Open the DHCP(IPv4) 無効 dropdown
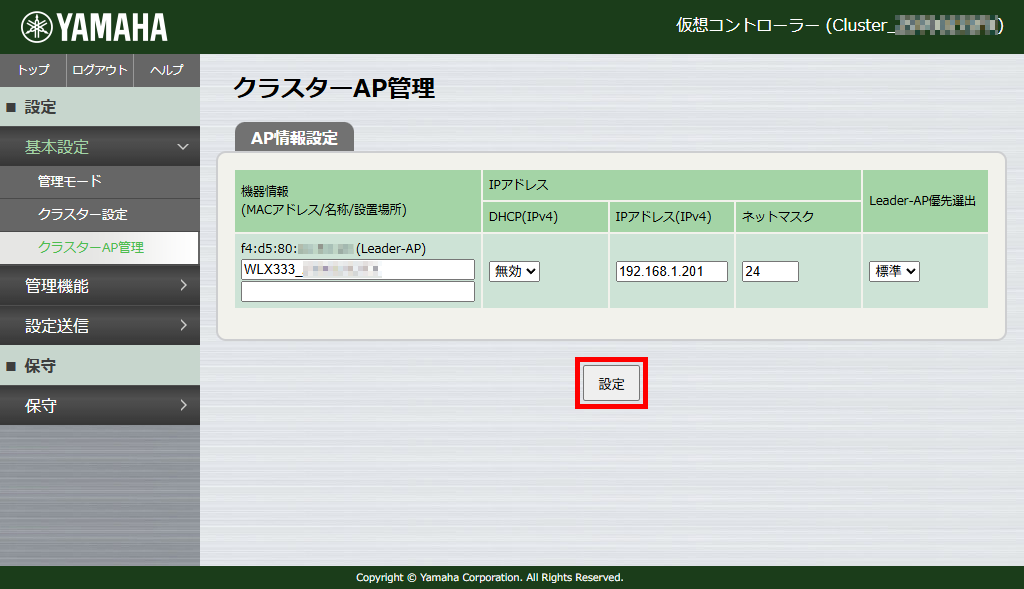The height and width of the screenshot is (589, 1024). [515, 271]
